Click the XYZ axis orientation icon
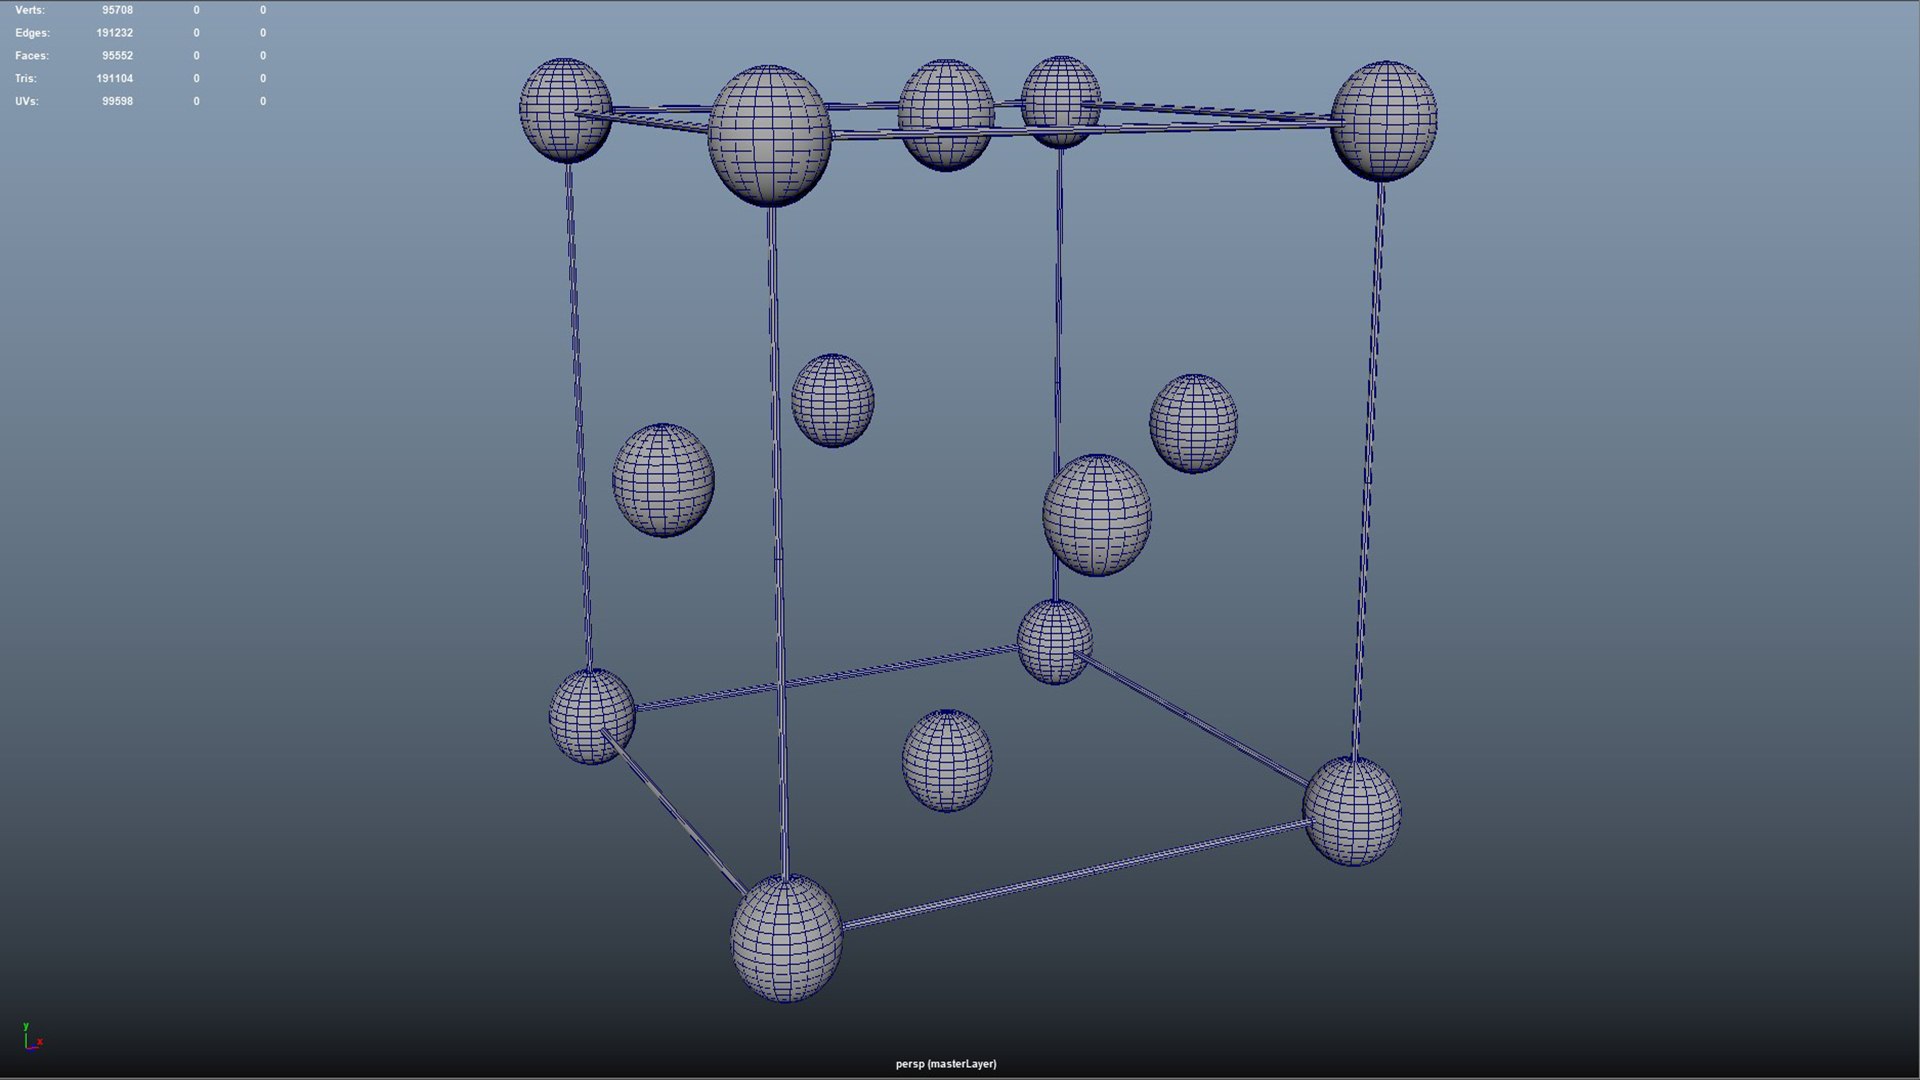1920x1080 pixels. point(31,1038)
